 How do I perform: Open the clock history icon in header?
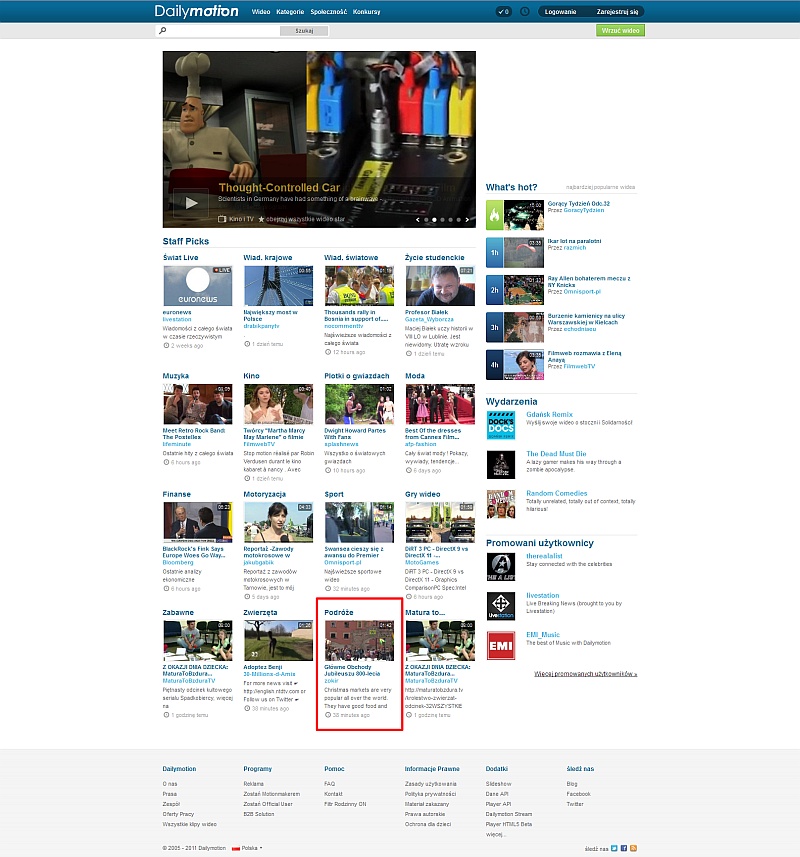tap(525, 11)
